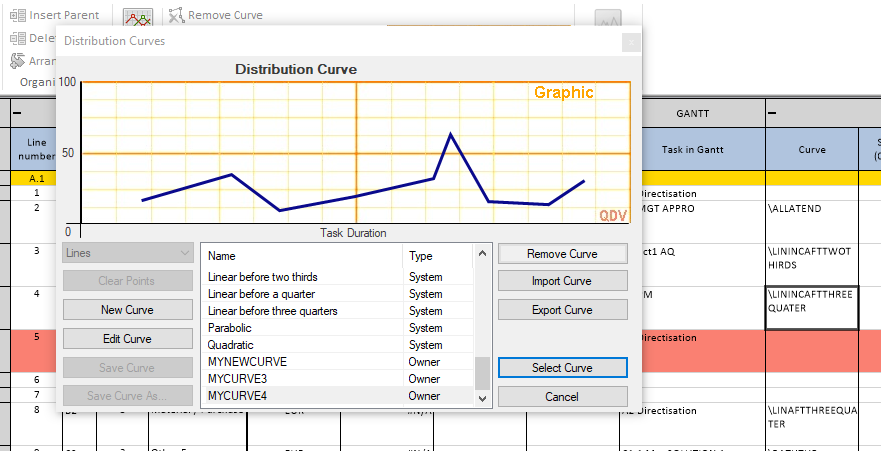
Task: Click the scroll down arrow of curve list
Action: pyautogui.click(x=483, y=397)
